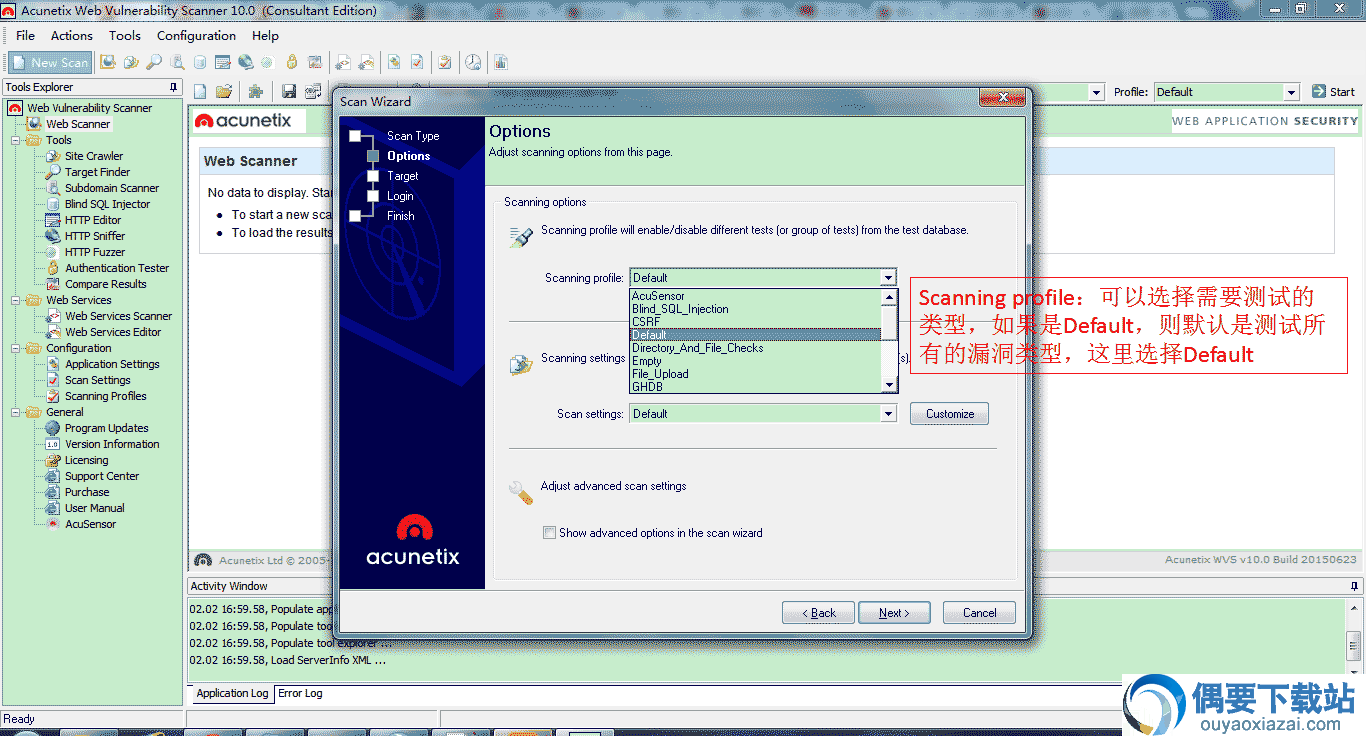Open the Profile dropdown in the main window
1366x736 pixels.
(1291, 92)
